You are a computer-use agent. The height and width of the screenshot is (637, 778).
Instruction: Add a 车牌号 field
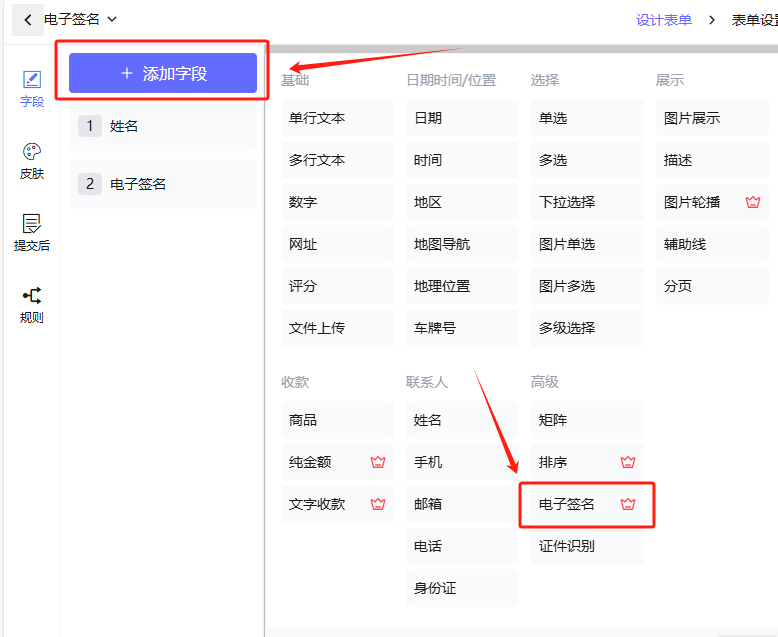[462, 328]
